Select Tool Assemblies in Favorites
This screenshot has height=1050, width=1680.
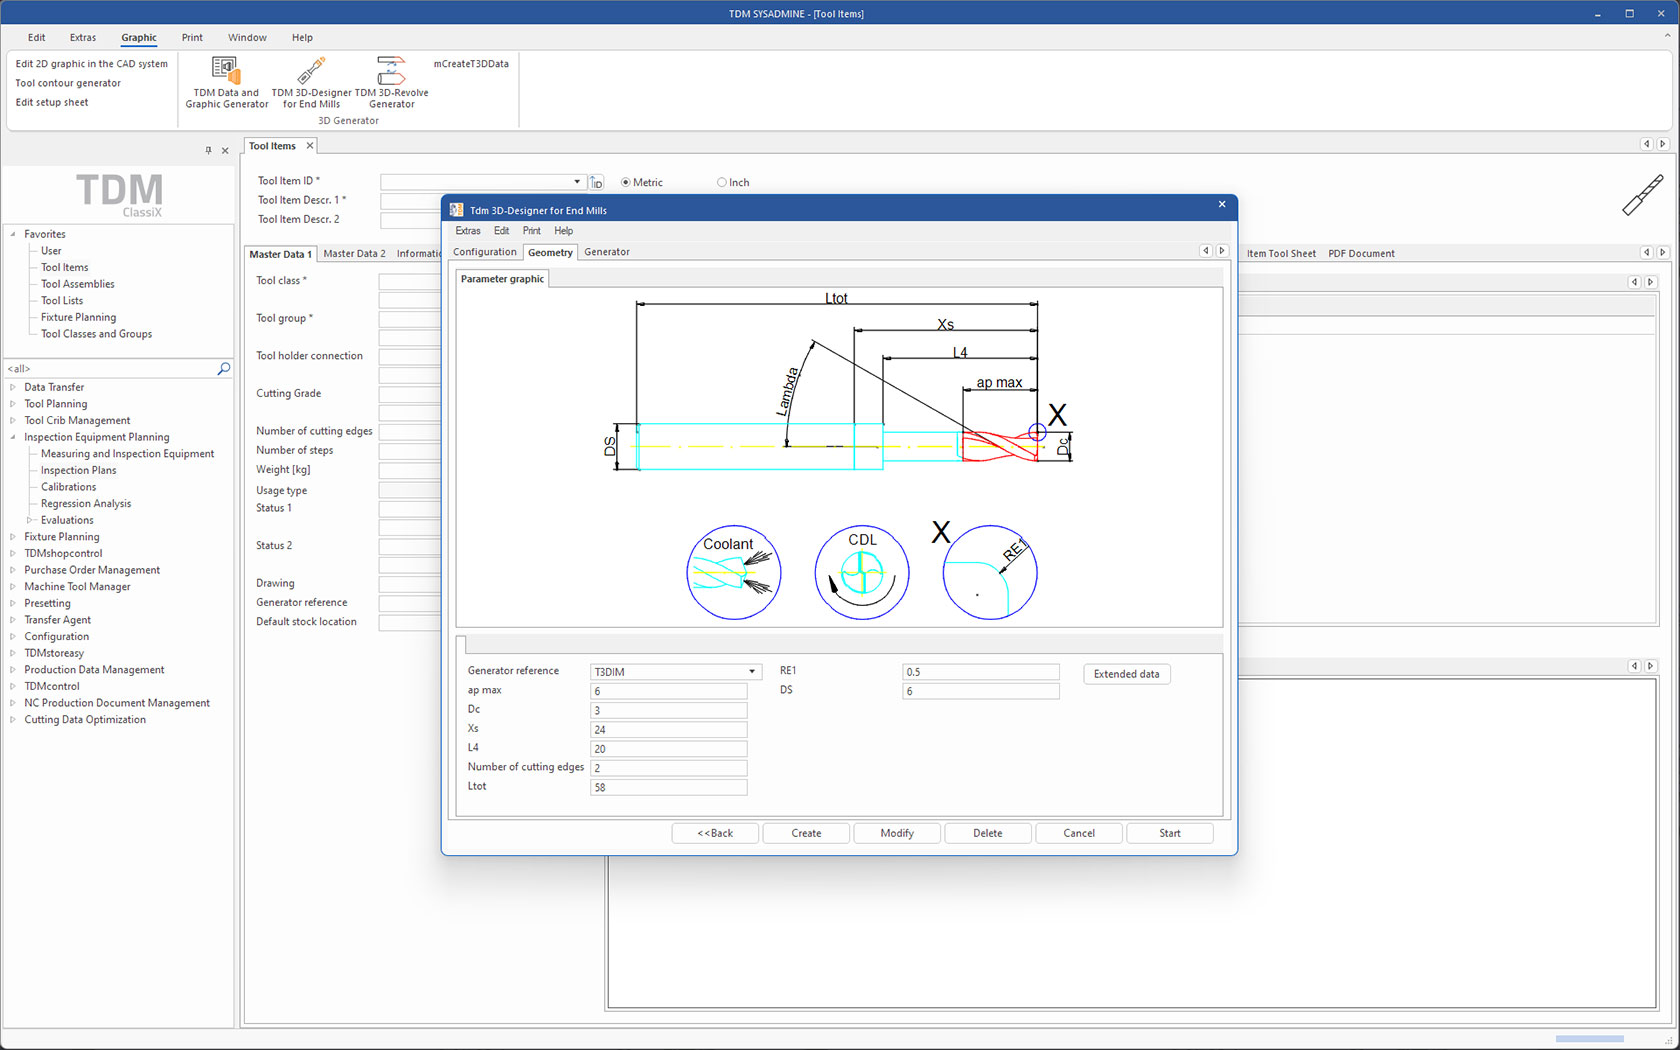click(78, 284)
